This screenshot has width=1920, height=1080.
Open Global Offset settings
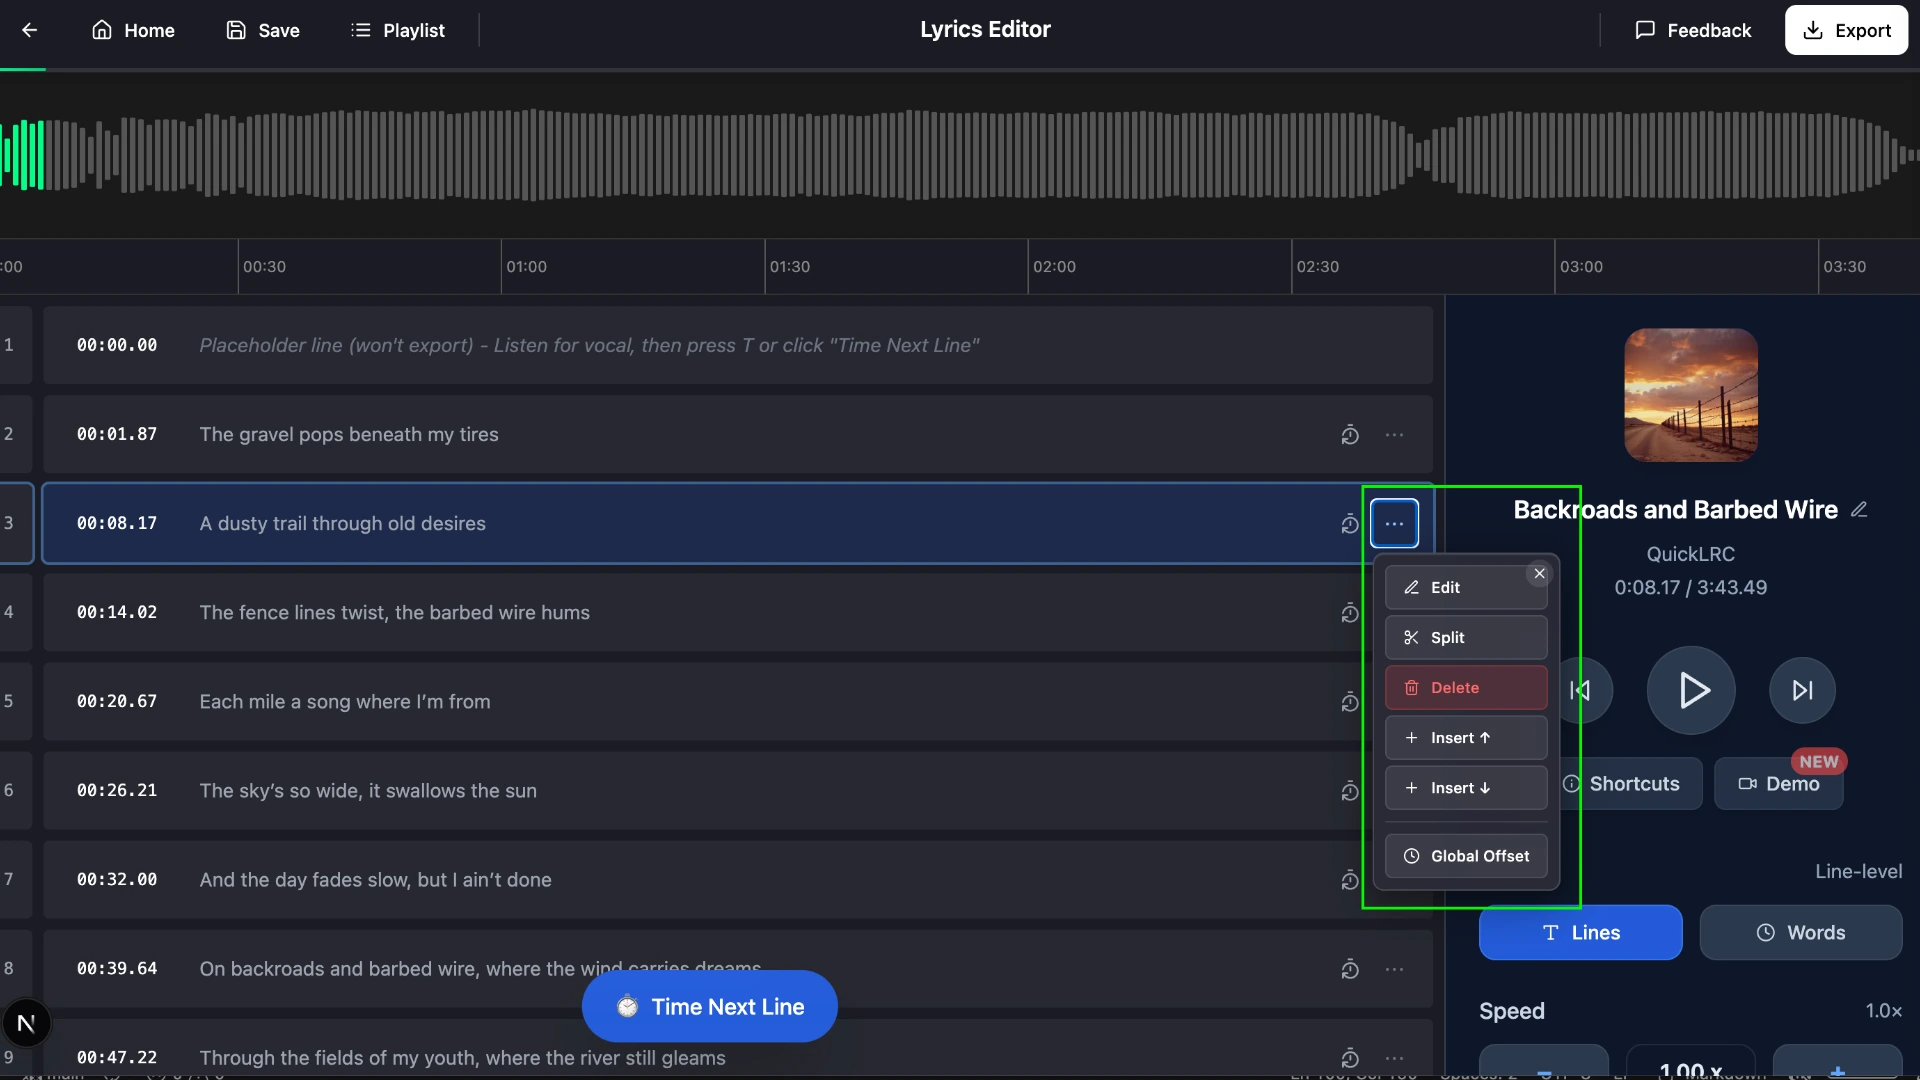(x=1465, y=855)
